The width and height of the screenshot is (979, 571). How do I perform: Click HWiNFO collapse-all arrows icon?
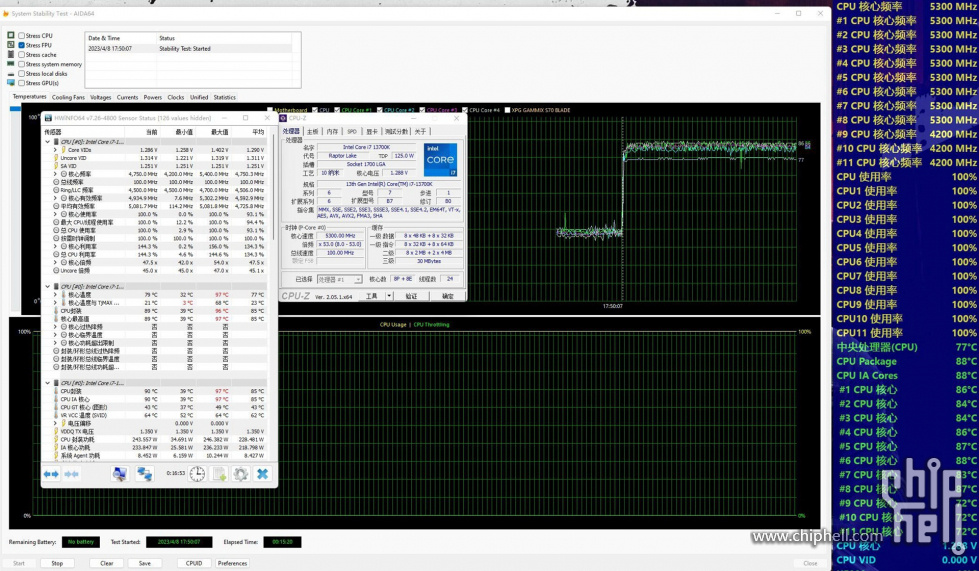click(x=71, y=474)
